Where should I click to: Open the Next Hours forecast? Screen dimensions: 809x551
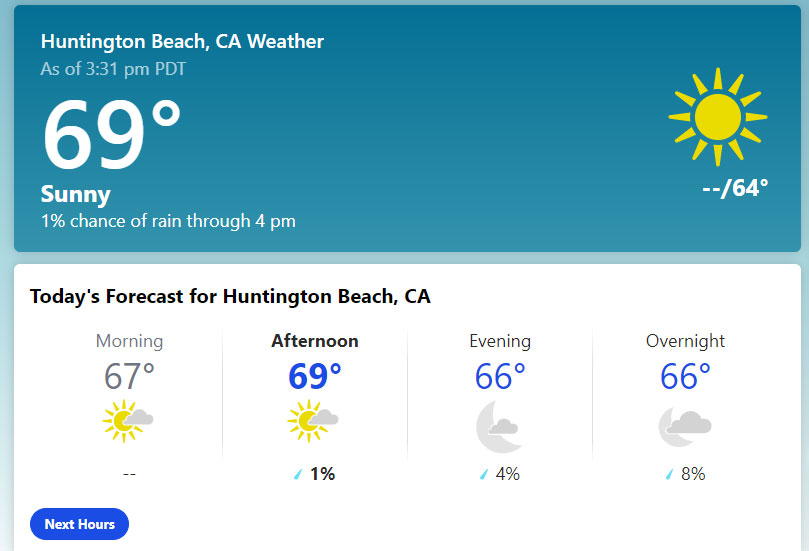coord(79,524)
